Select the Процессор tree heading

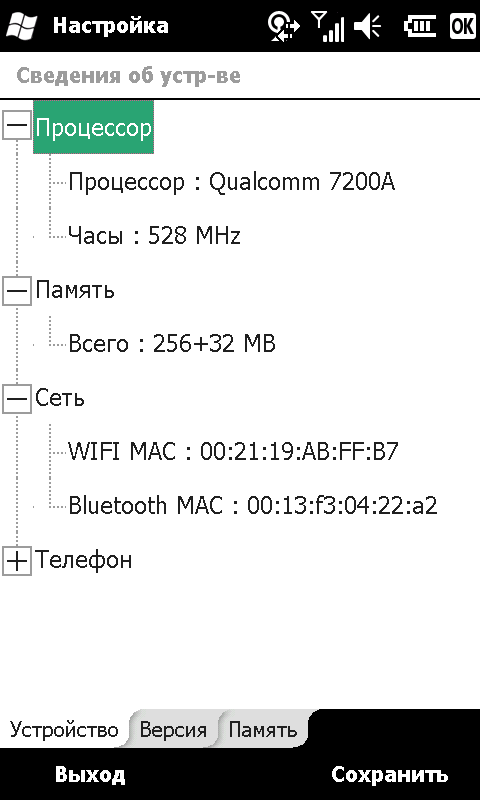(x=94, y=127)
